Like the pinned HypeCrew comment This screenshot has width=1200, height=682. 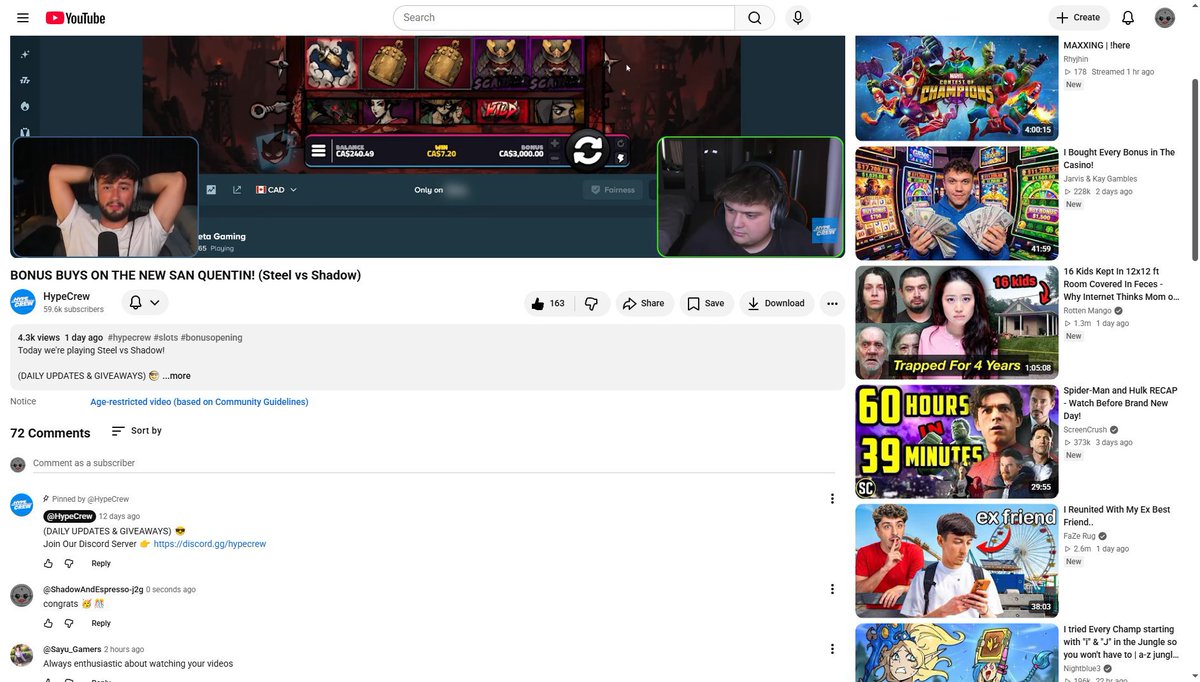(48, 563)
